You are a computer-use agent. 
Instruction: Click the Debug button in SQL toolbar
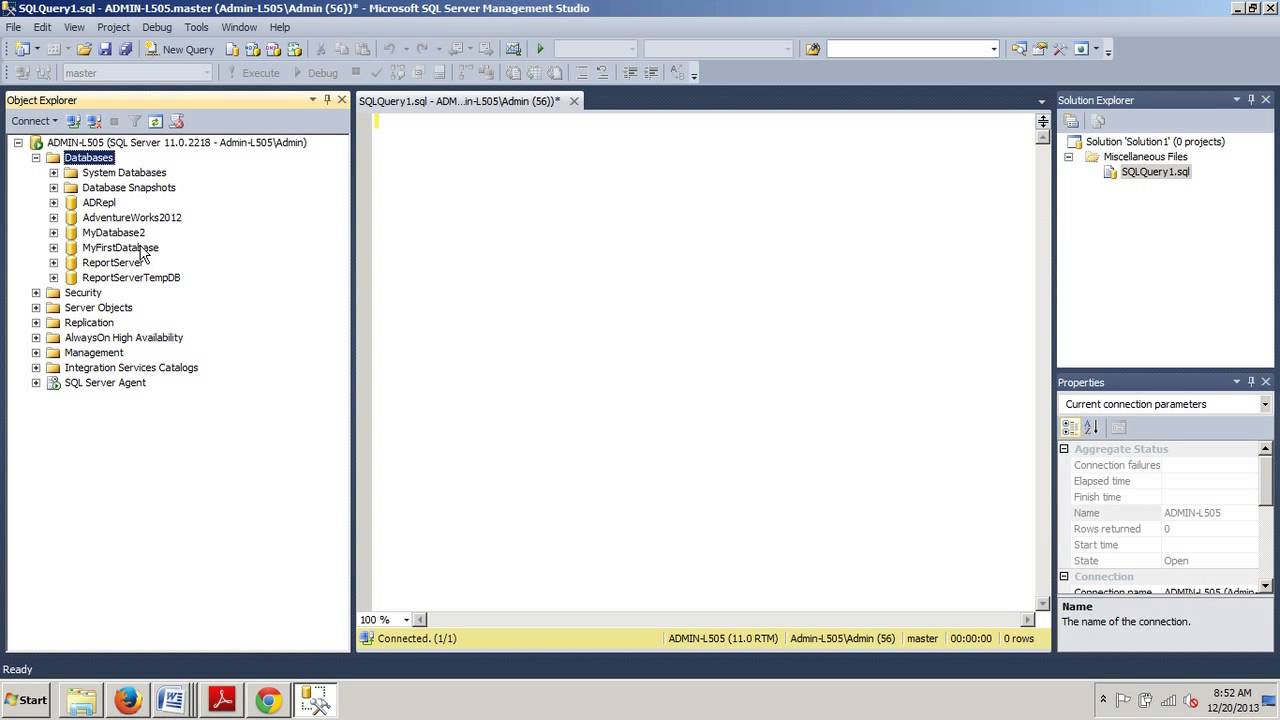[x=317, y=73]
